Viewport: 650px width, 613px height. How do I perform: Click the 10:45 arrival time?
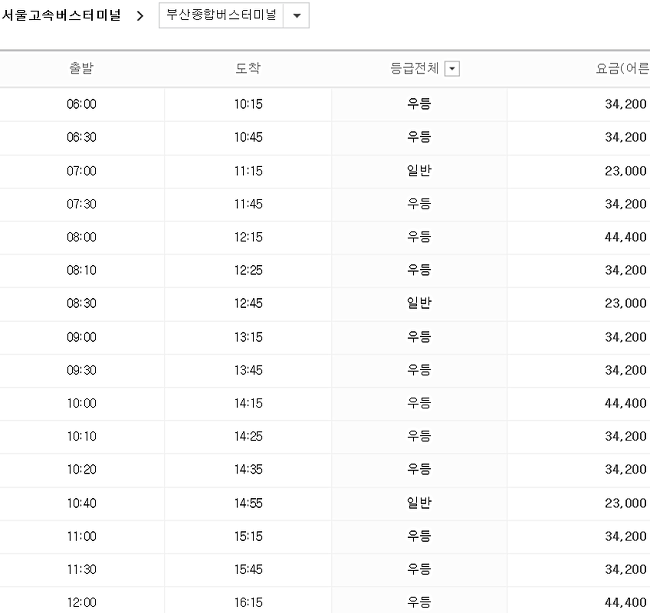pos(248,137)
